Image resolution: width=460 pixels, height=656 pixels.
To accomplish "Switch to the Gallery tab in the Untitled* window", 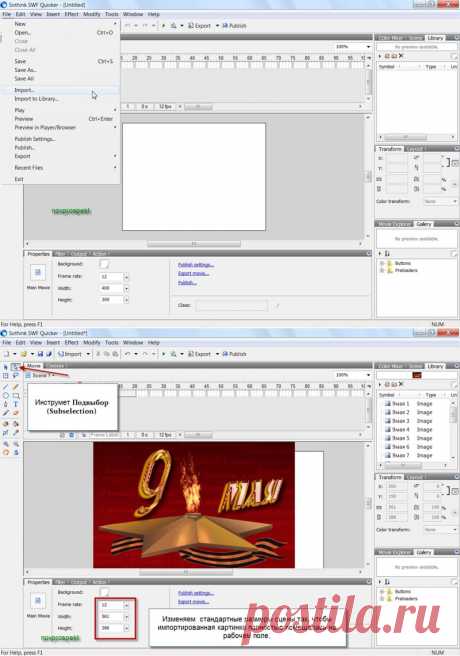I will pyautogui.click(x=424, y=552).
